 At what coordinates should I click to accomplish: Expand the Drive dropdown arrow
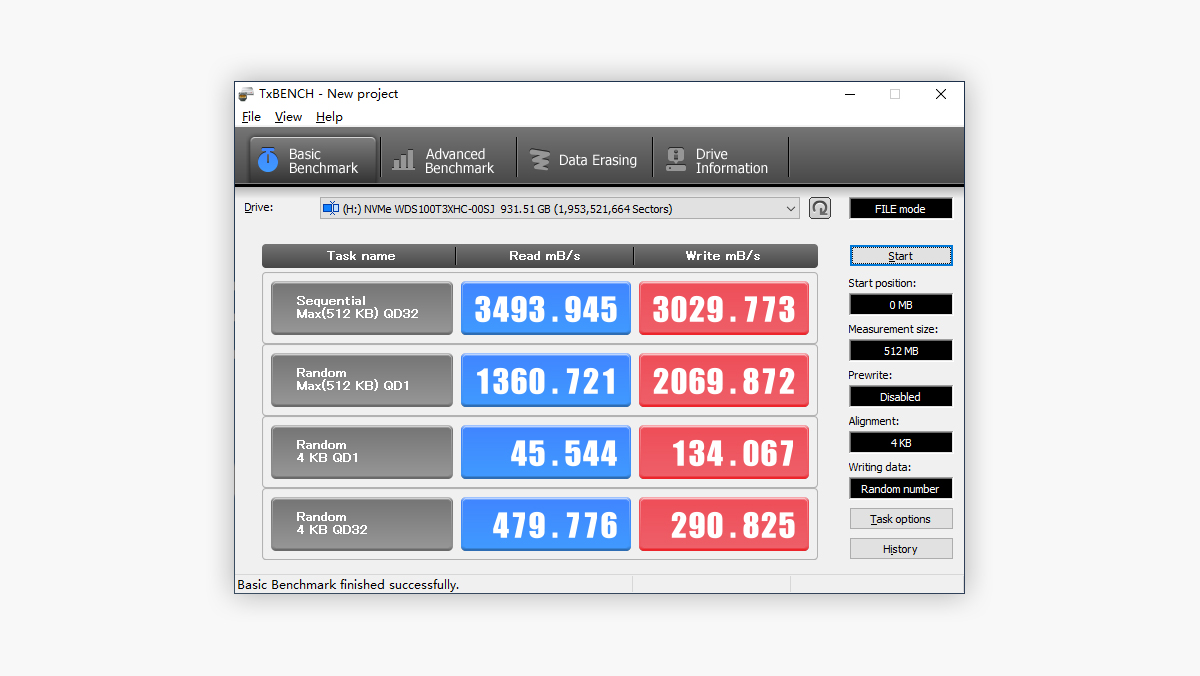tap(791, 208)
